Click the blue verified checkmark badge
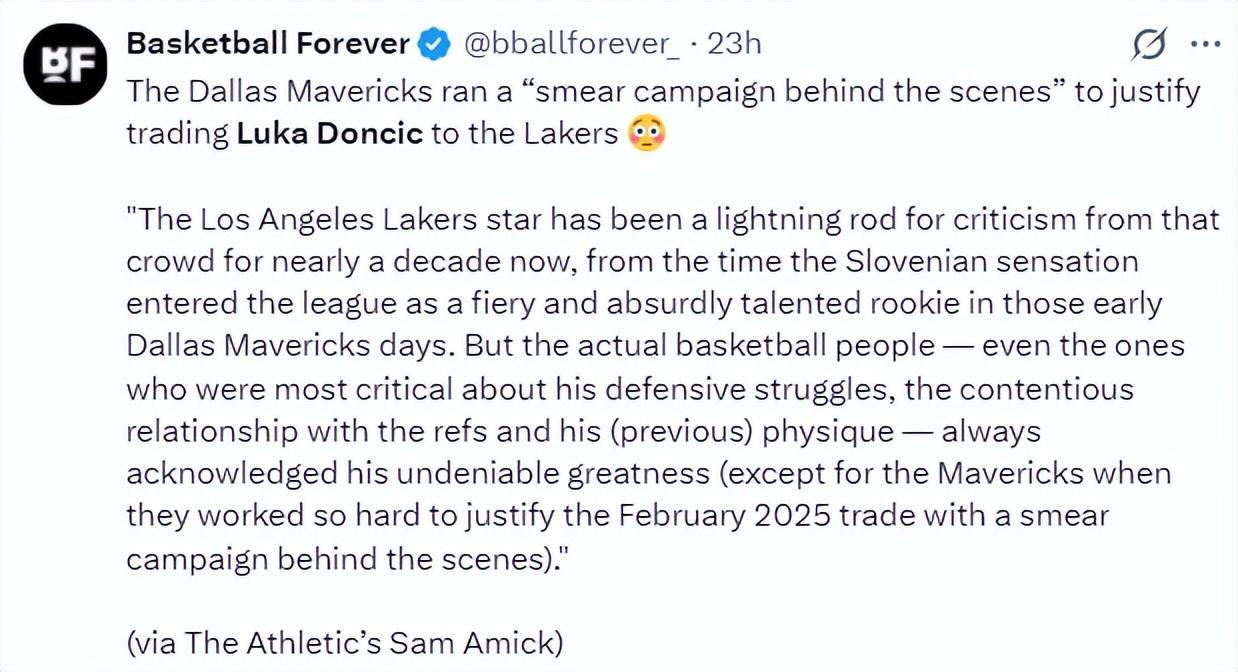This screenshot has width=1238, height=672. pos(432,44)
